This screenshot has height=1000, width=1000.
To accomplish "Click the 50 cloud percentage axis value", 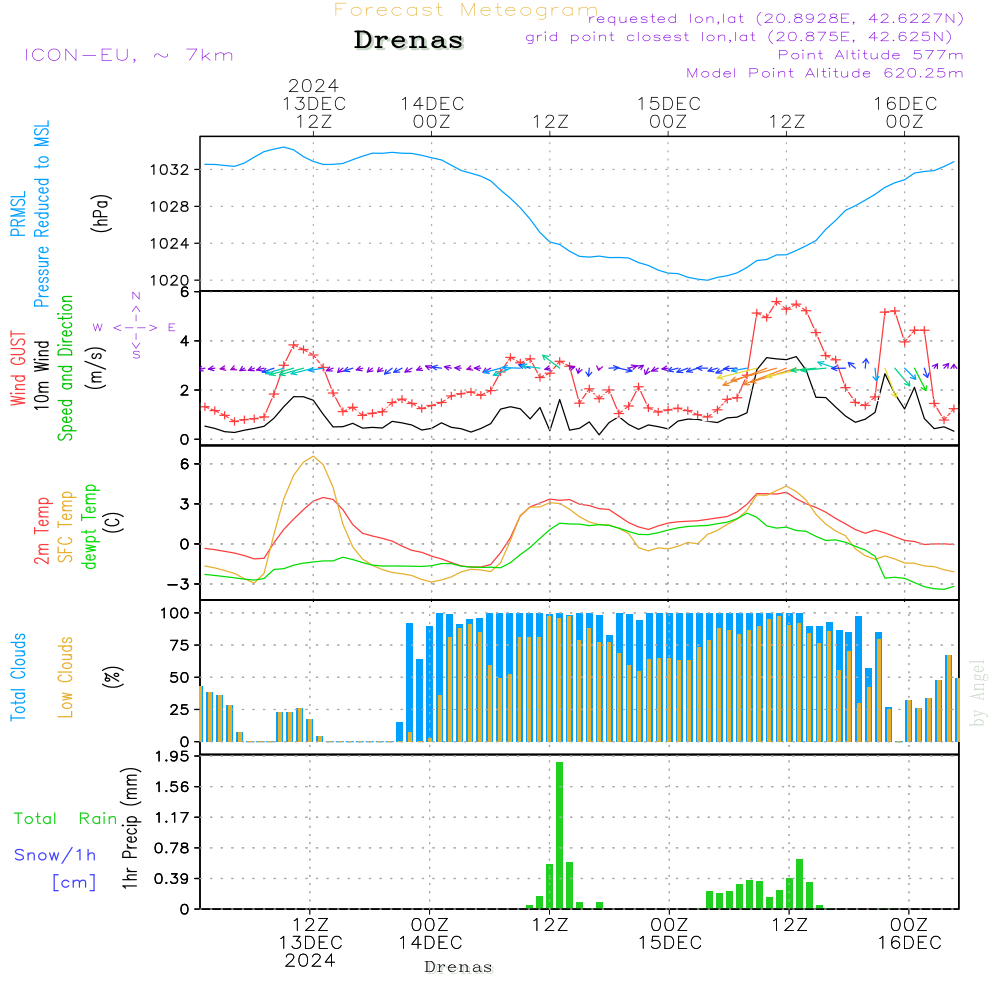I will pos(180,677).
